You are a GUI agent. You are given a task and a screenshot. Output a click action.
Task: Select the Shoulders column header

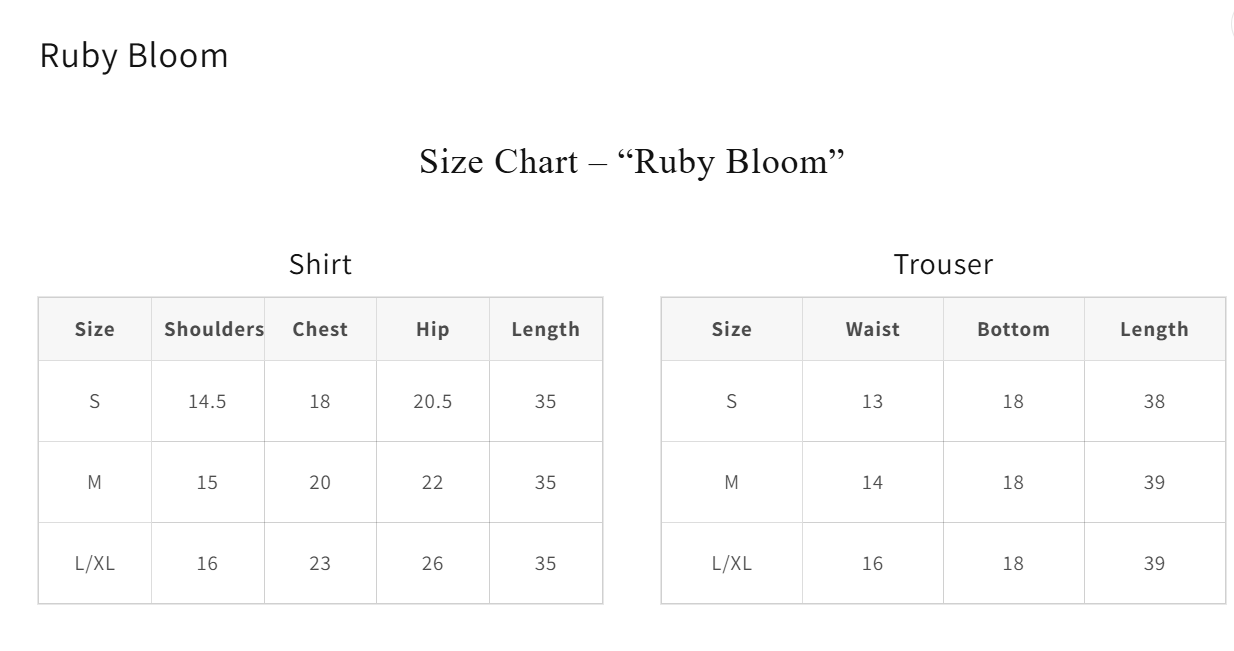point(214,329)
